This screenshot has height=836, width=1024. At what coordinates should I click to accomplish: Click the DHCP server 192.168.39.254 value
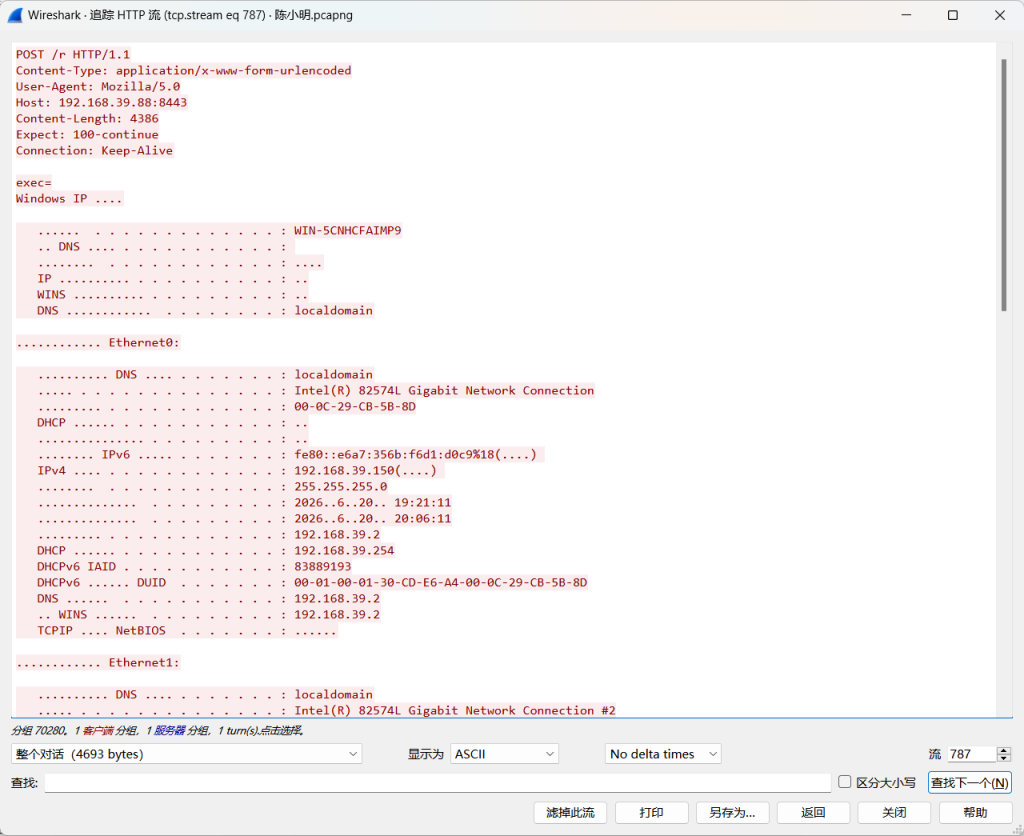tap(344, 551)
